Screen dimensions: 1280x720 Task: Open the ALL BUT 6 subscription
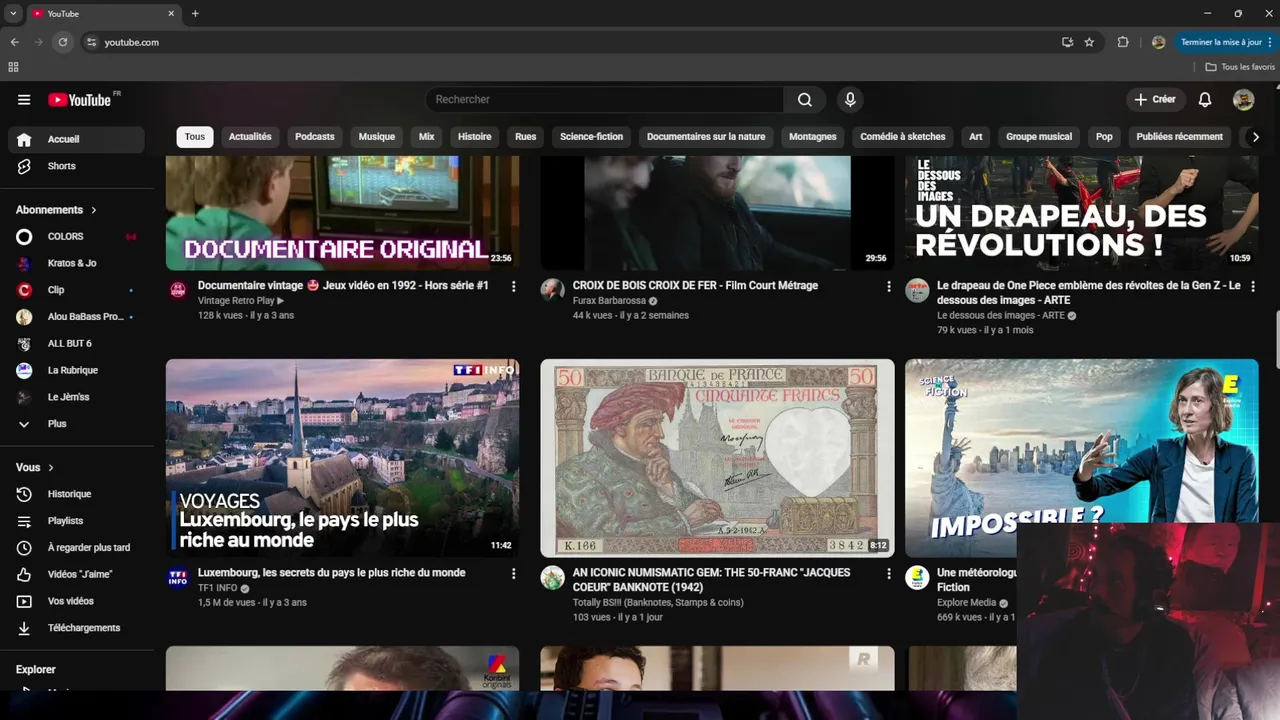(76, 343)
